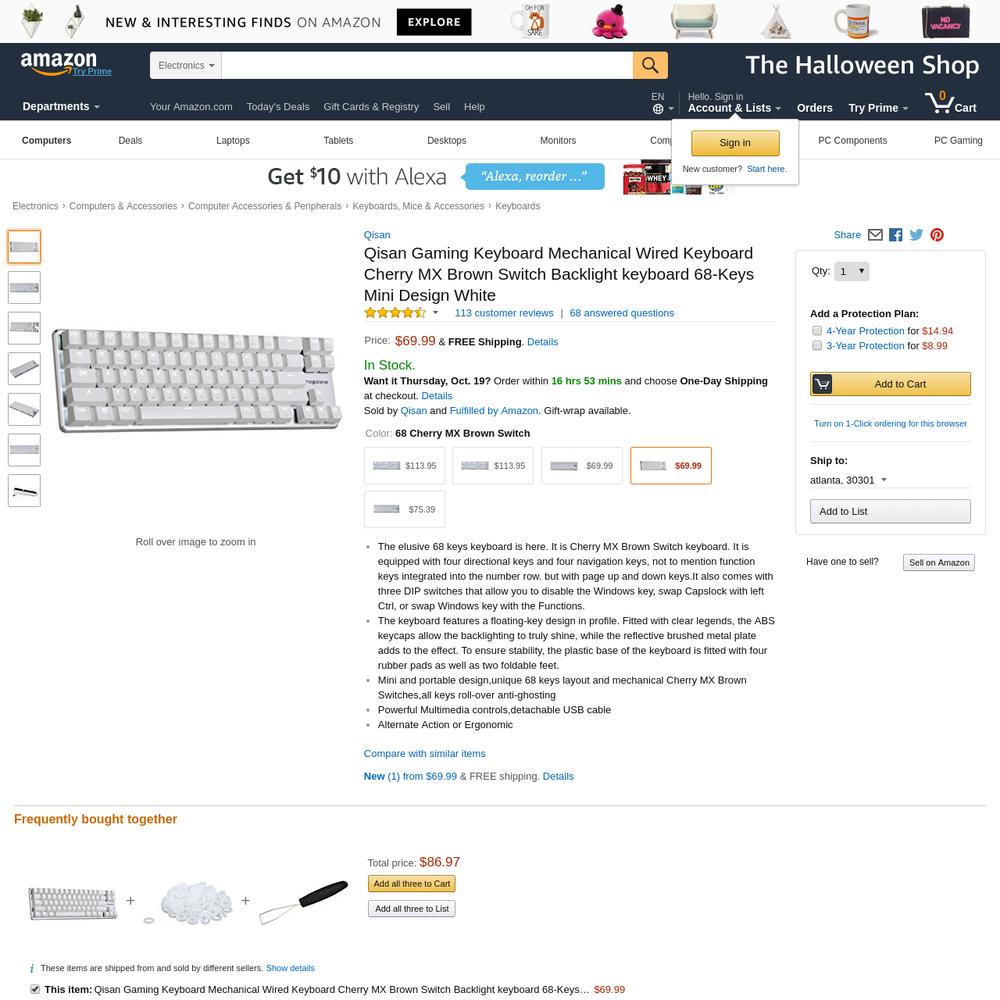Image resolution: width=1000 pixels, height=1000 pixels.
Task: Select the second keyboard thumbnail image
Action: pyautogui.click(x=24, y=288)
